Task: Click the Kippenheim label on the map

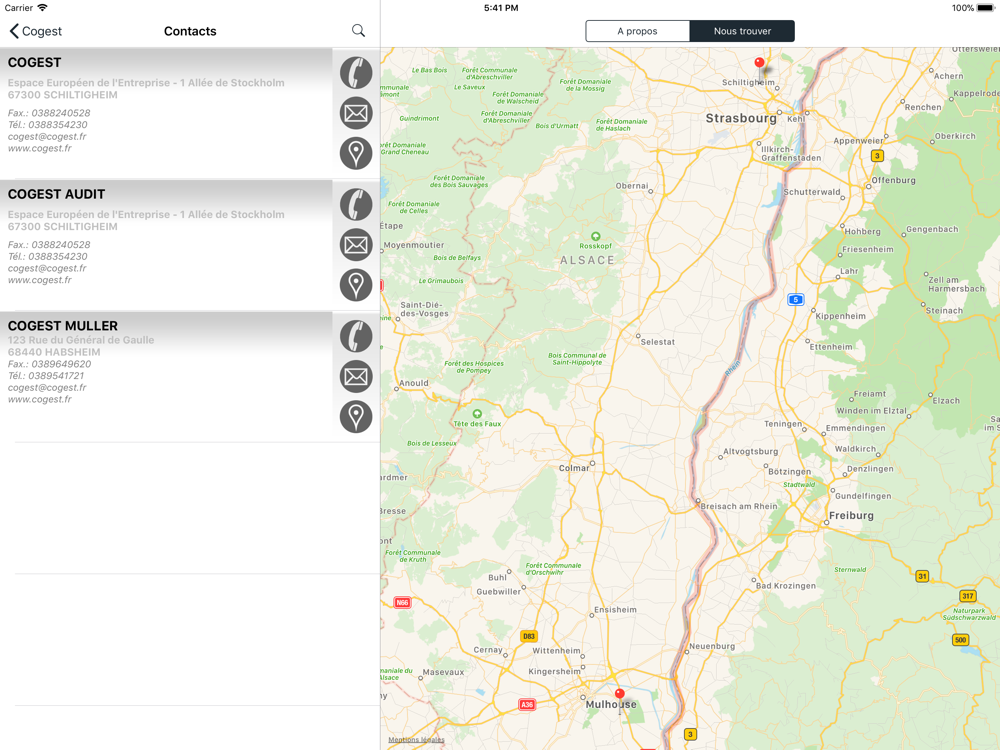Action: pyautogui.click(x=840, y=316)
